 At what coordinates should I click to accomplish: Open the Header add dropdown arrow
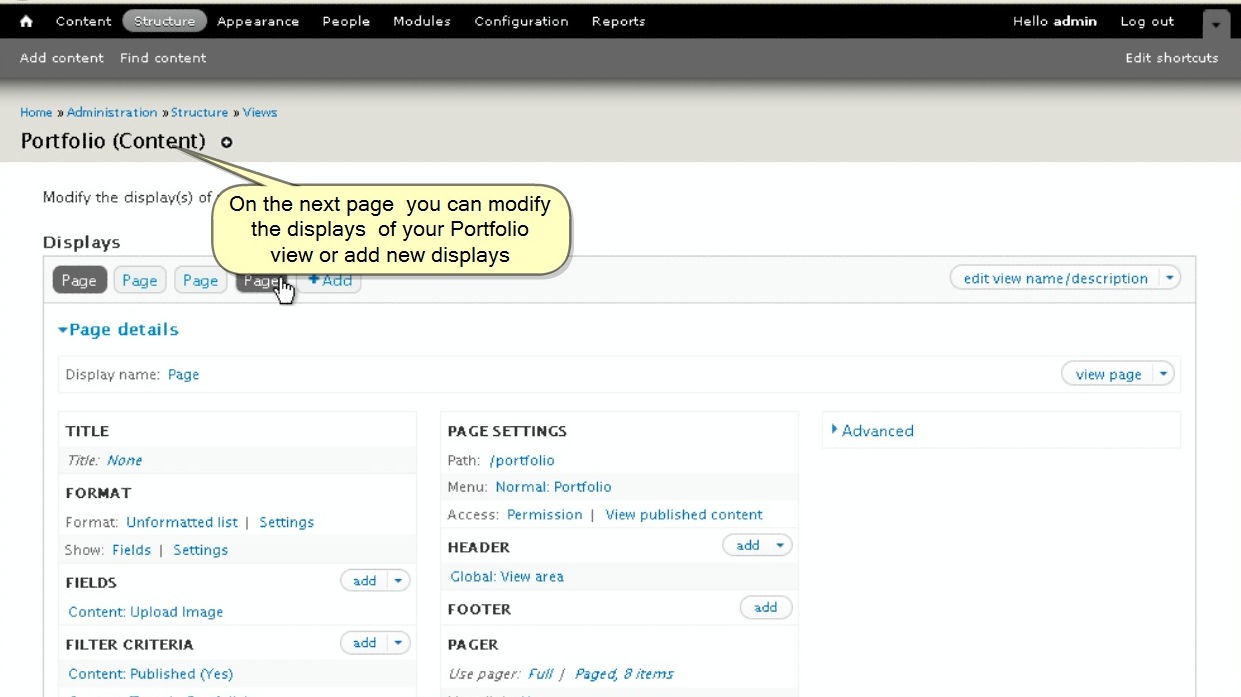[x=780, y=545]
